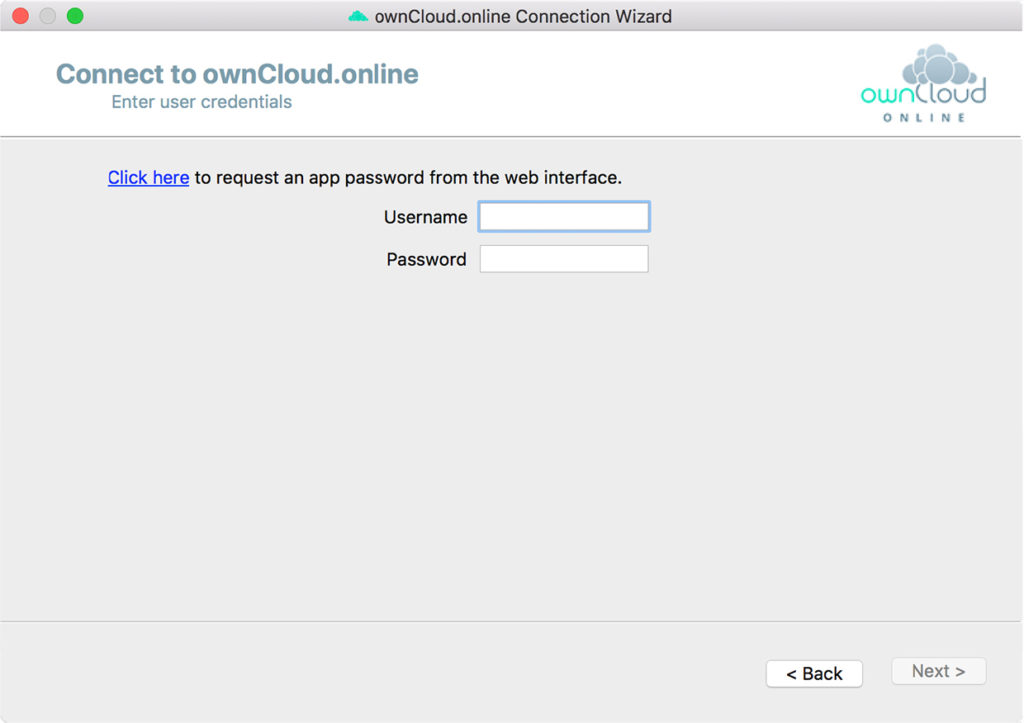The width and height of the screenshot is (1024, 723).
Task: Click the 'ownCloud' stylized text in the logo
Action: [x=921, y=94]
